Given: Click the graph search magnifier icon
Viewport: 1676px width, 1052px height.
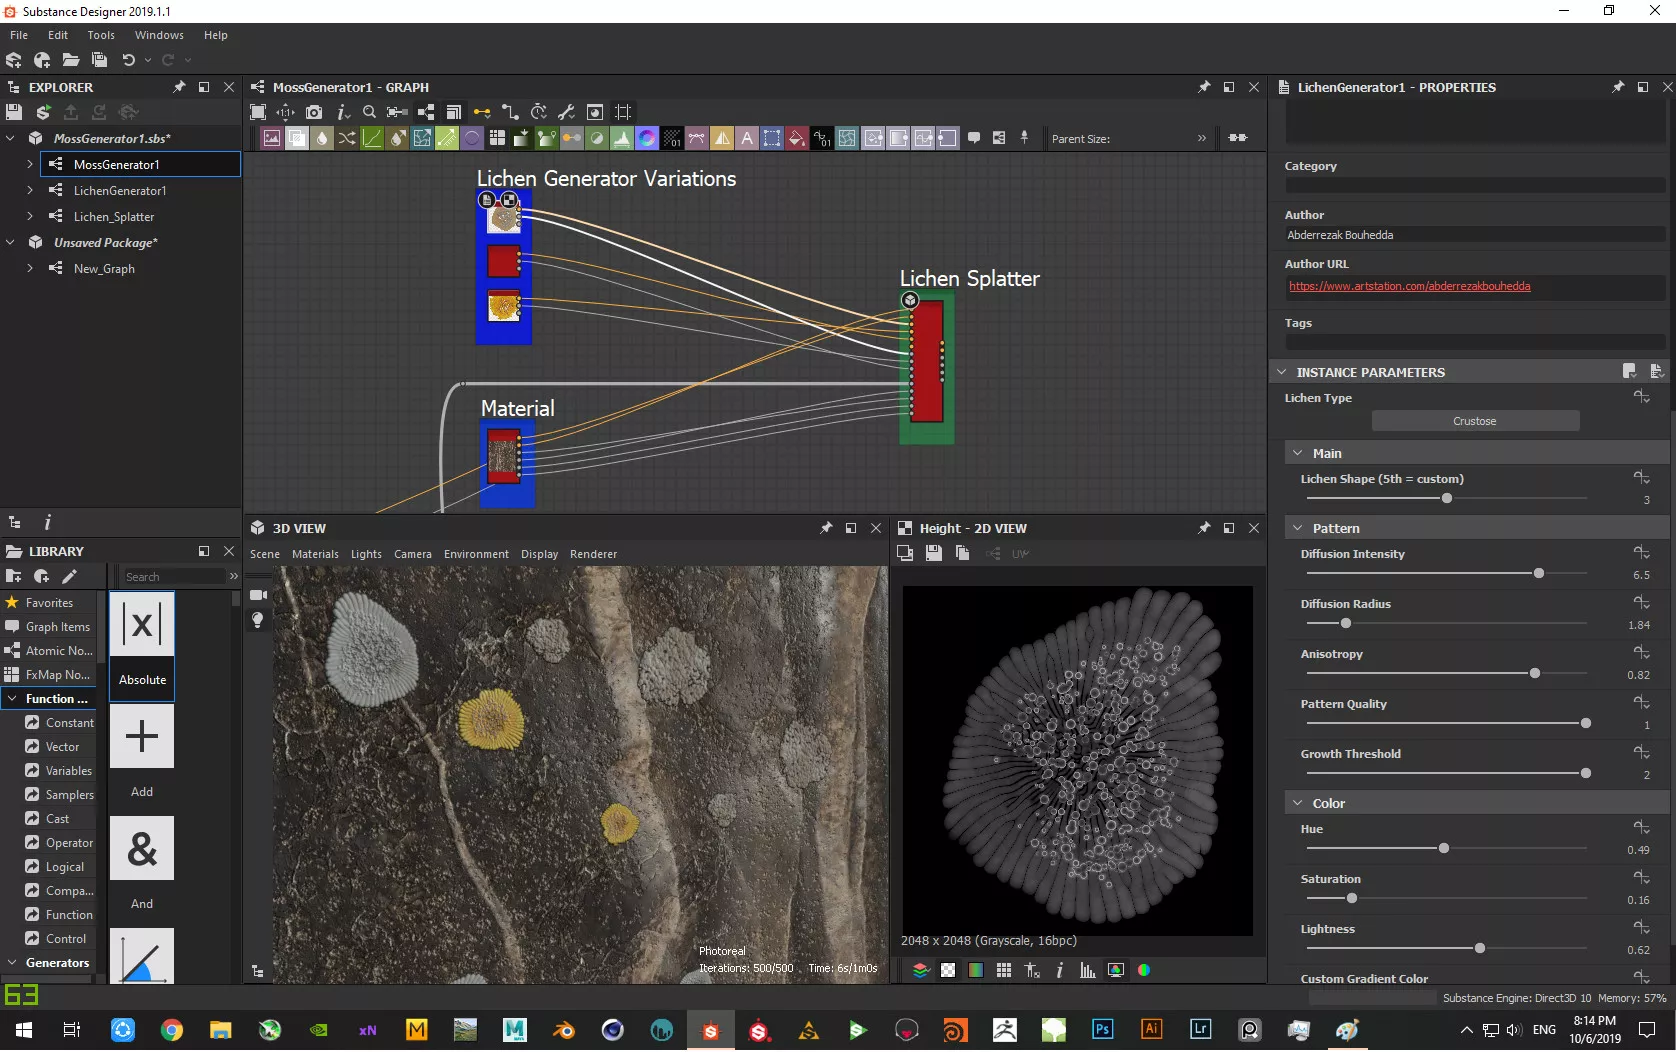Looking at the screenshot, I should (x=369, y=112).
